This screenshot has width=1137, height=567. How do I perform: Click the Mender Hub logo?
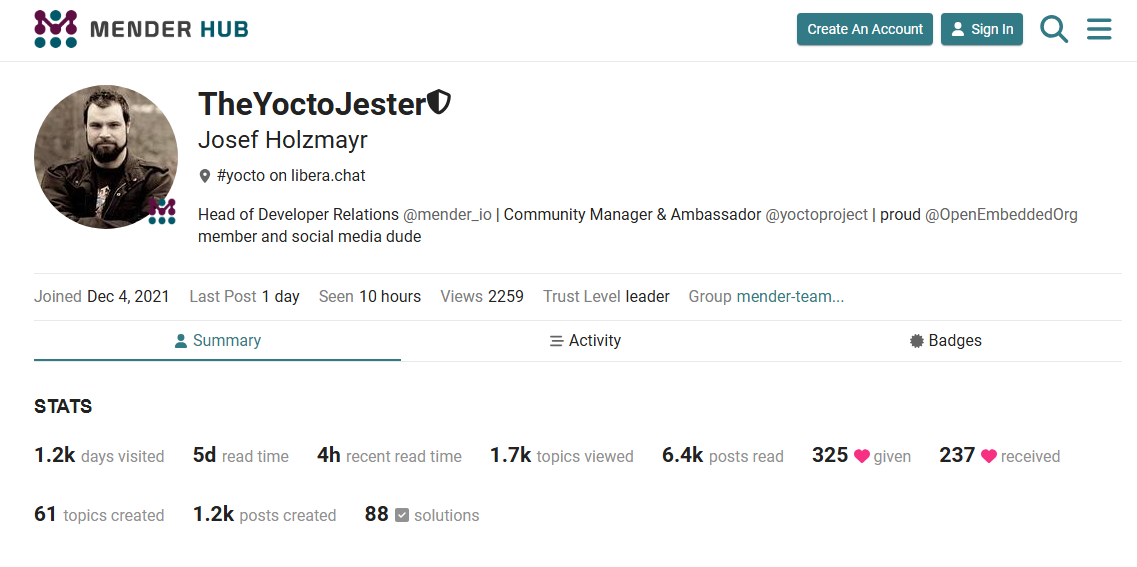click(141, 29)
